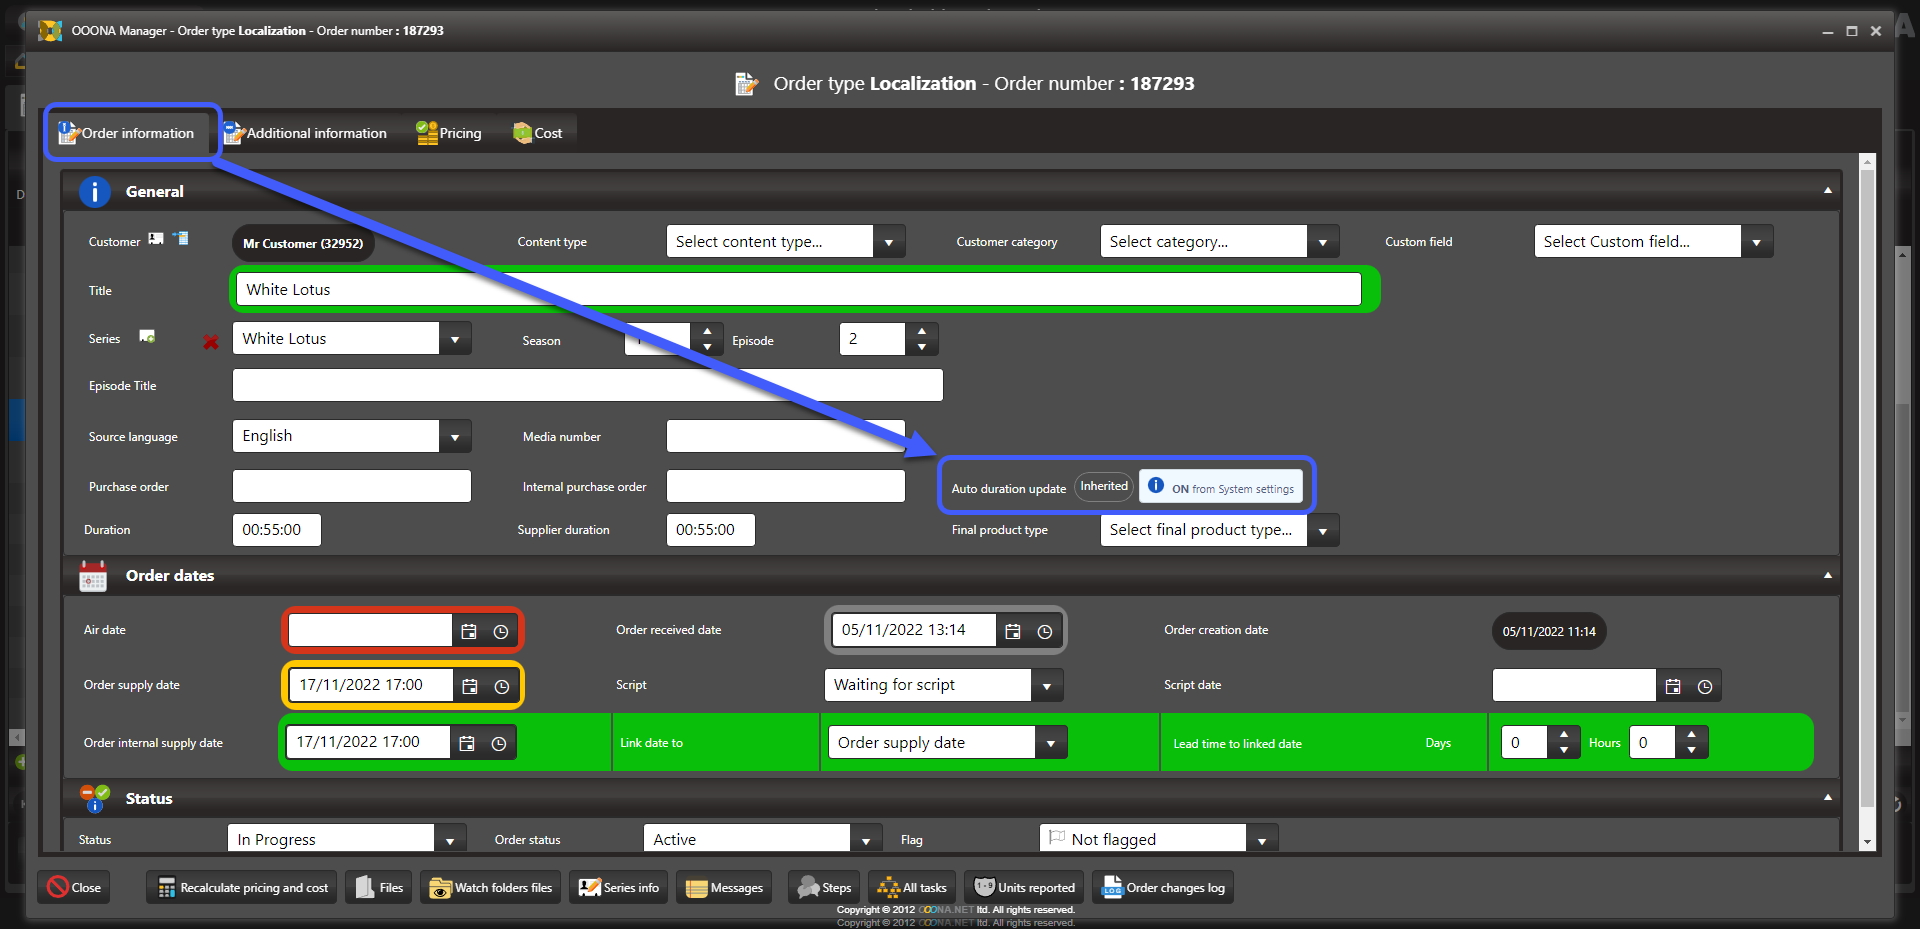Click the calendar icon next to Air date
The height and width of the screenshot is (929, 1920).
pyautogui.click(x=469, y=631)
